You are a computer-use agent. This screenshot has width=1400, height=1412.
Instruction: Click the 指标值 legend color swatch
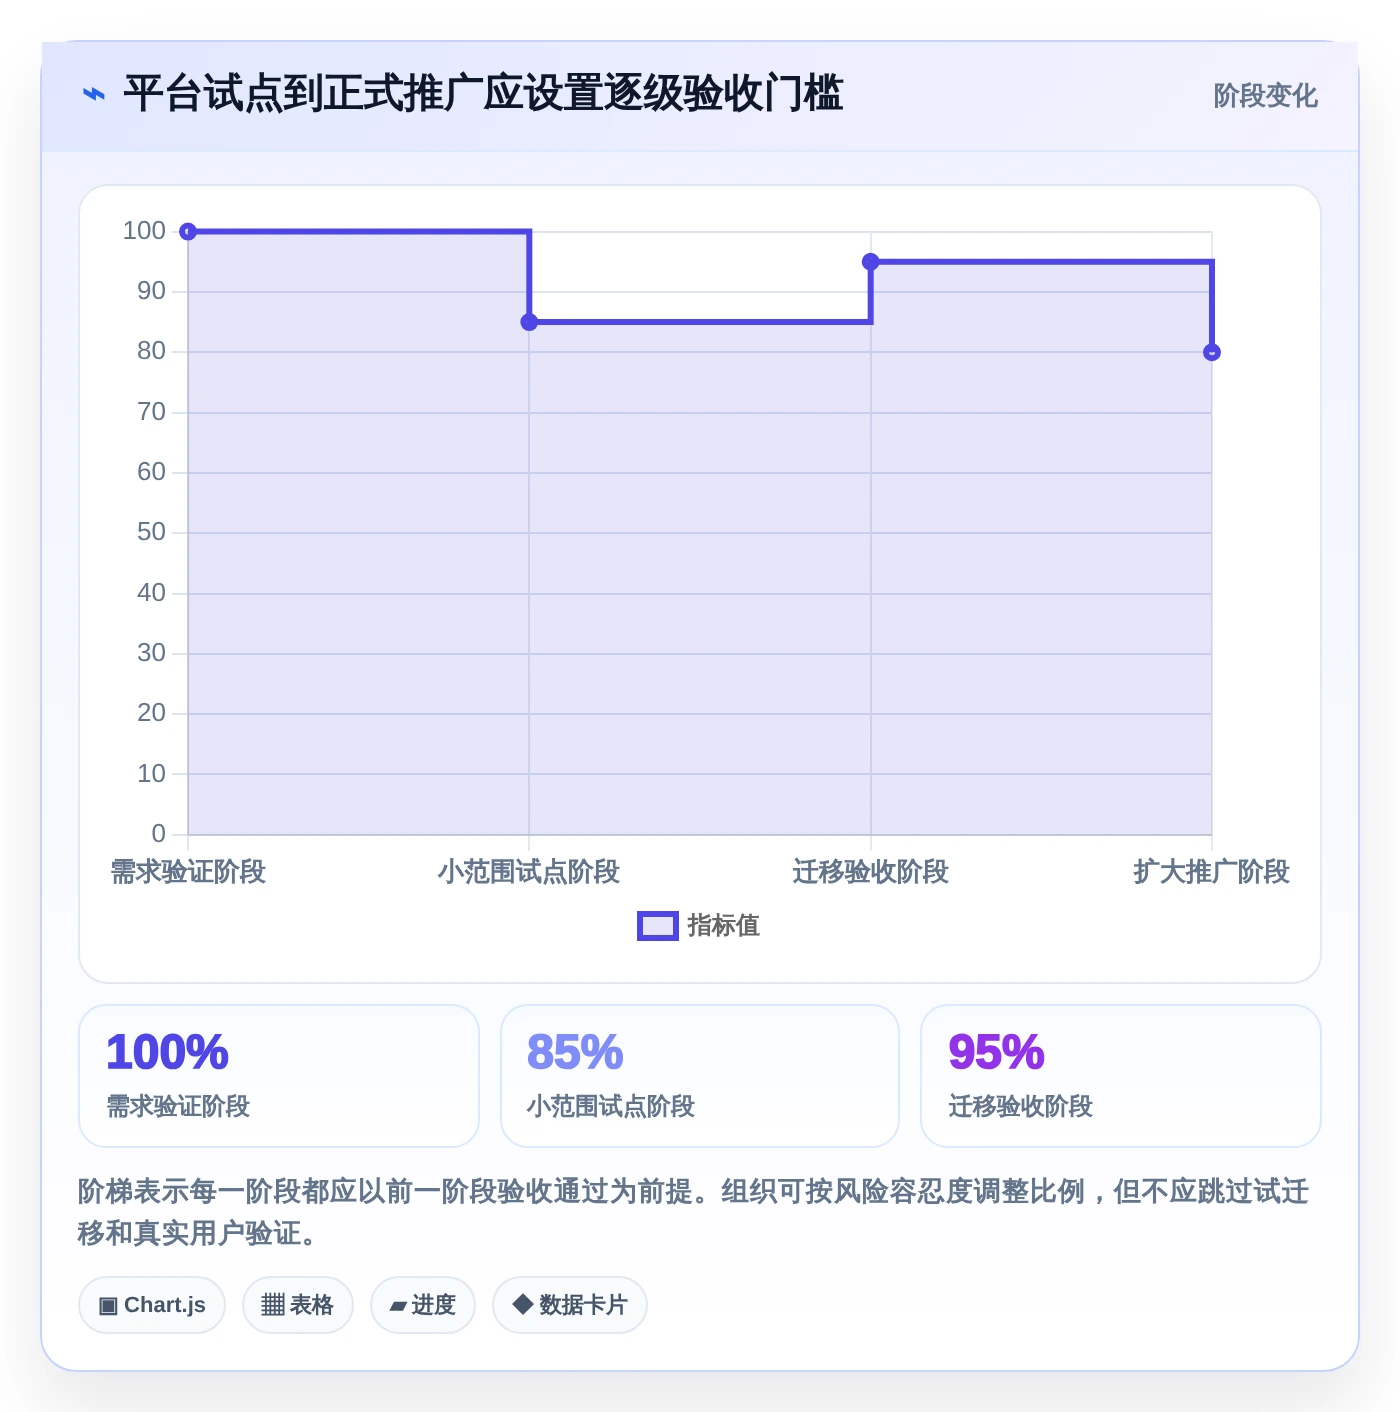658,926
